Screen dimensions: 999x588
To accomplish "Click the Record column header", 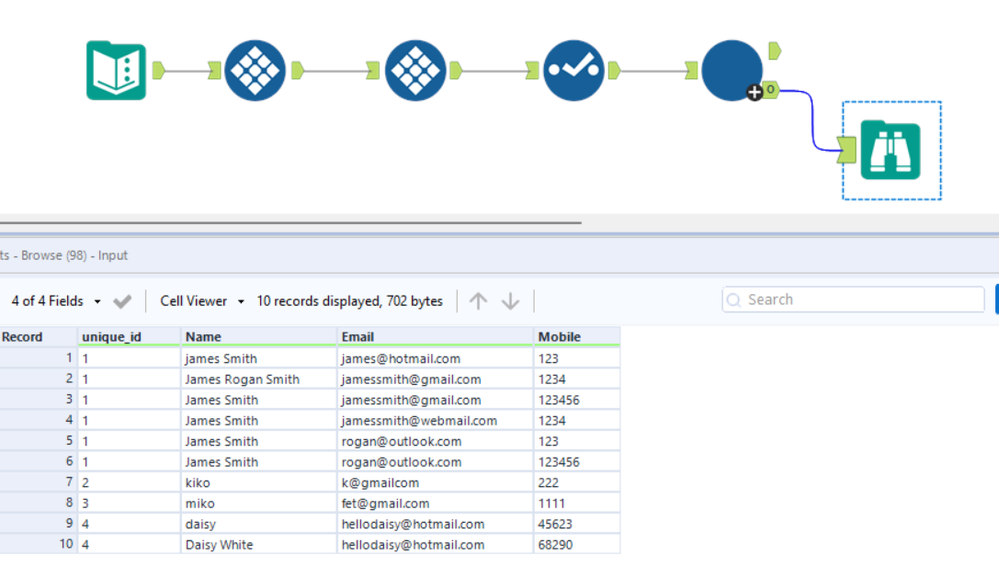I will (x=38, y=336).
